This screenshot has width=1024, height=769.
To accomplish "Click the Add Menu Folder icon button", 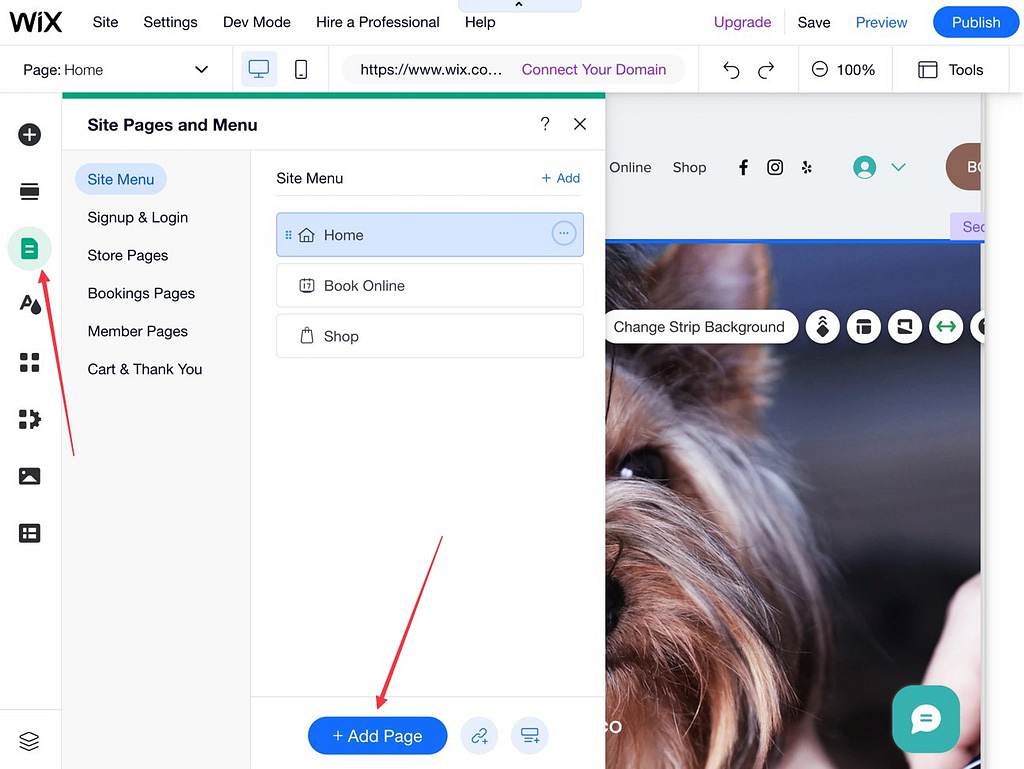I will coord(530,736).
